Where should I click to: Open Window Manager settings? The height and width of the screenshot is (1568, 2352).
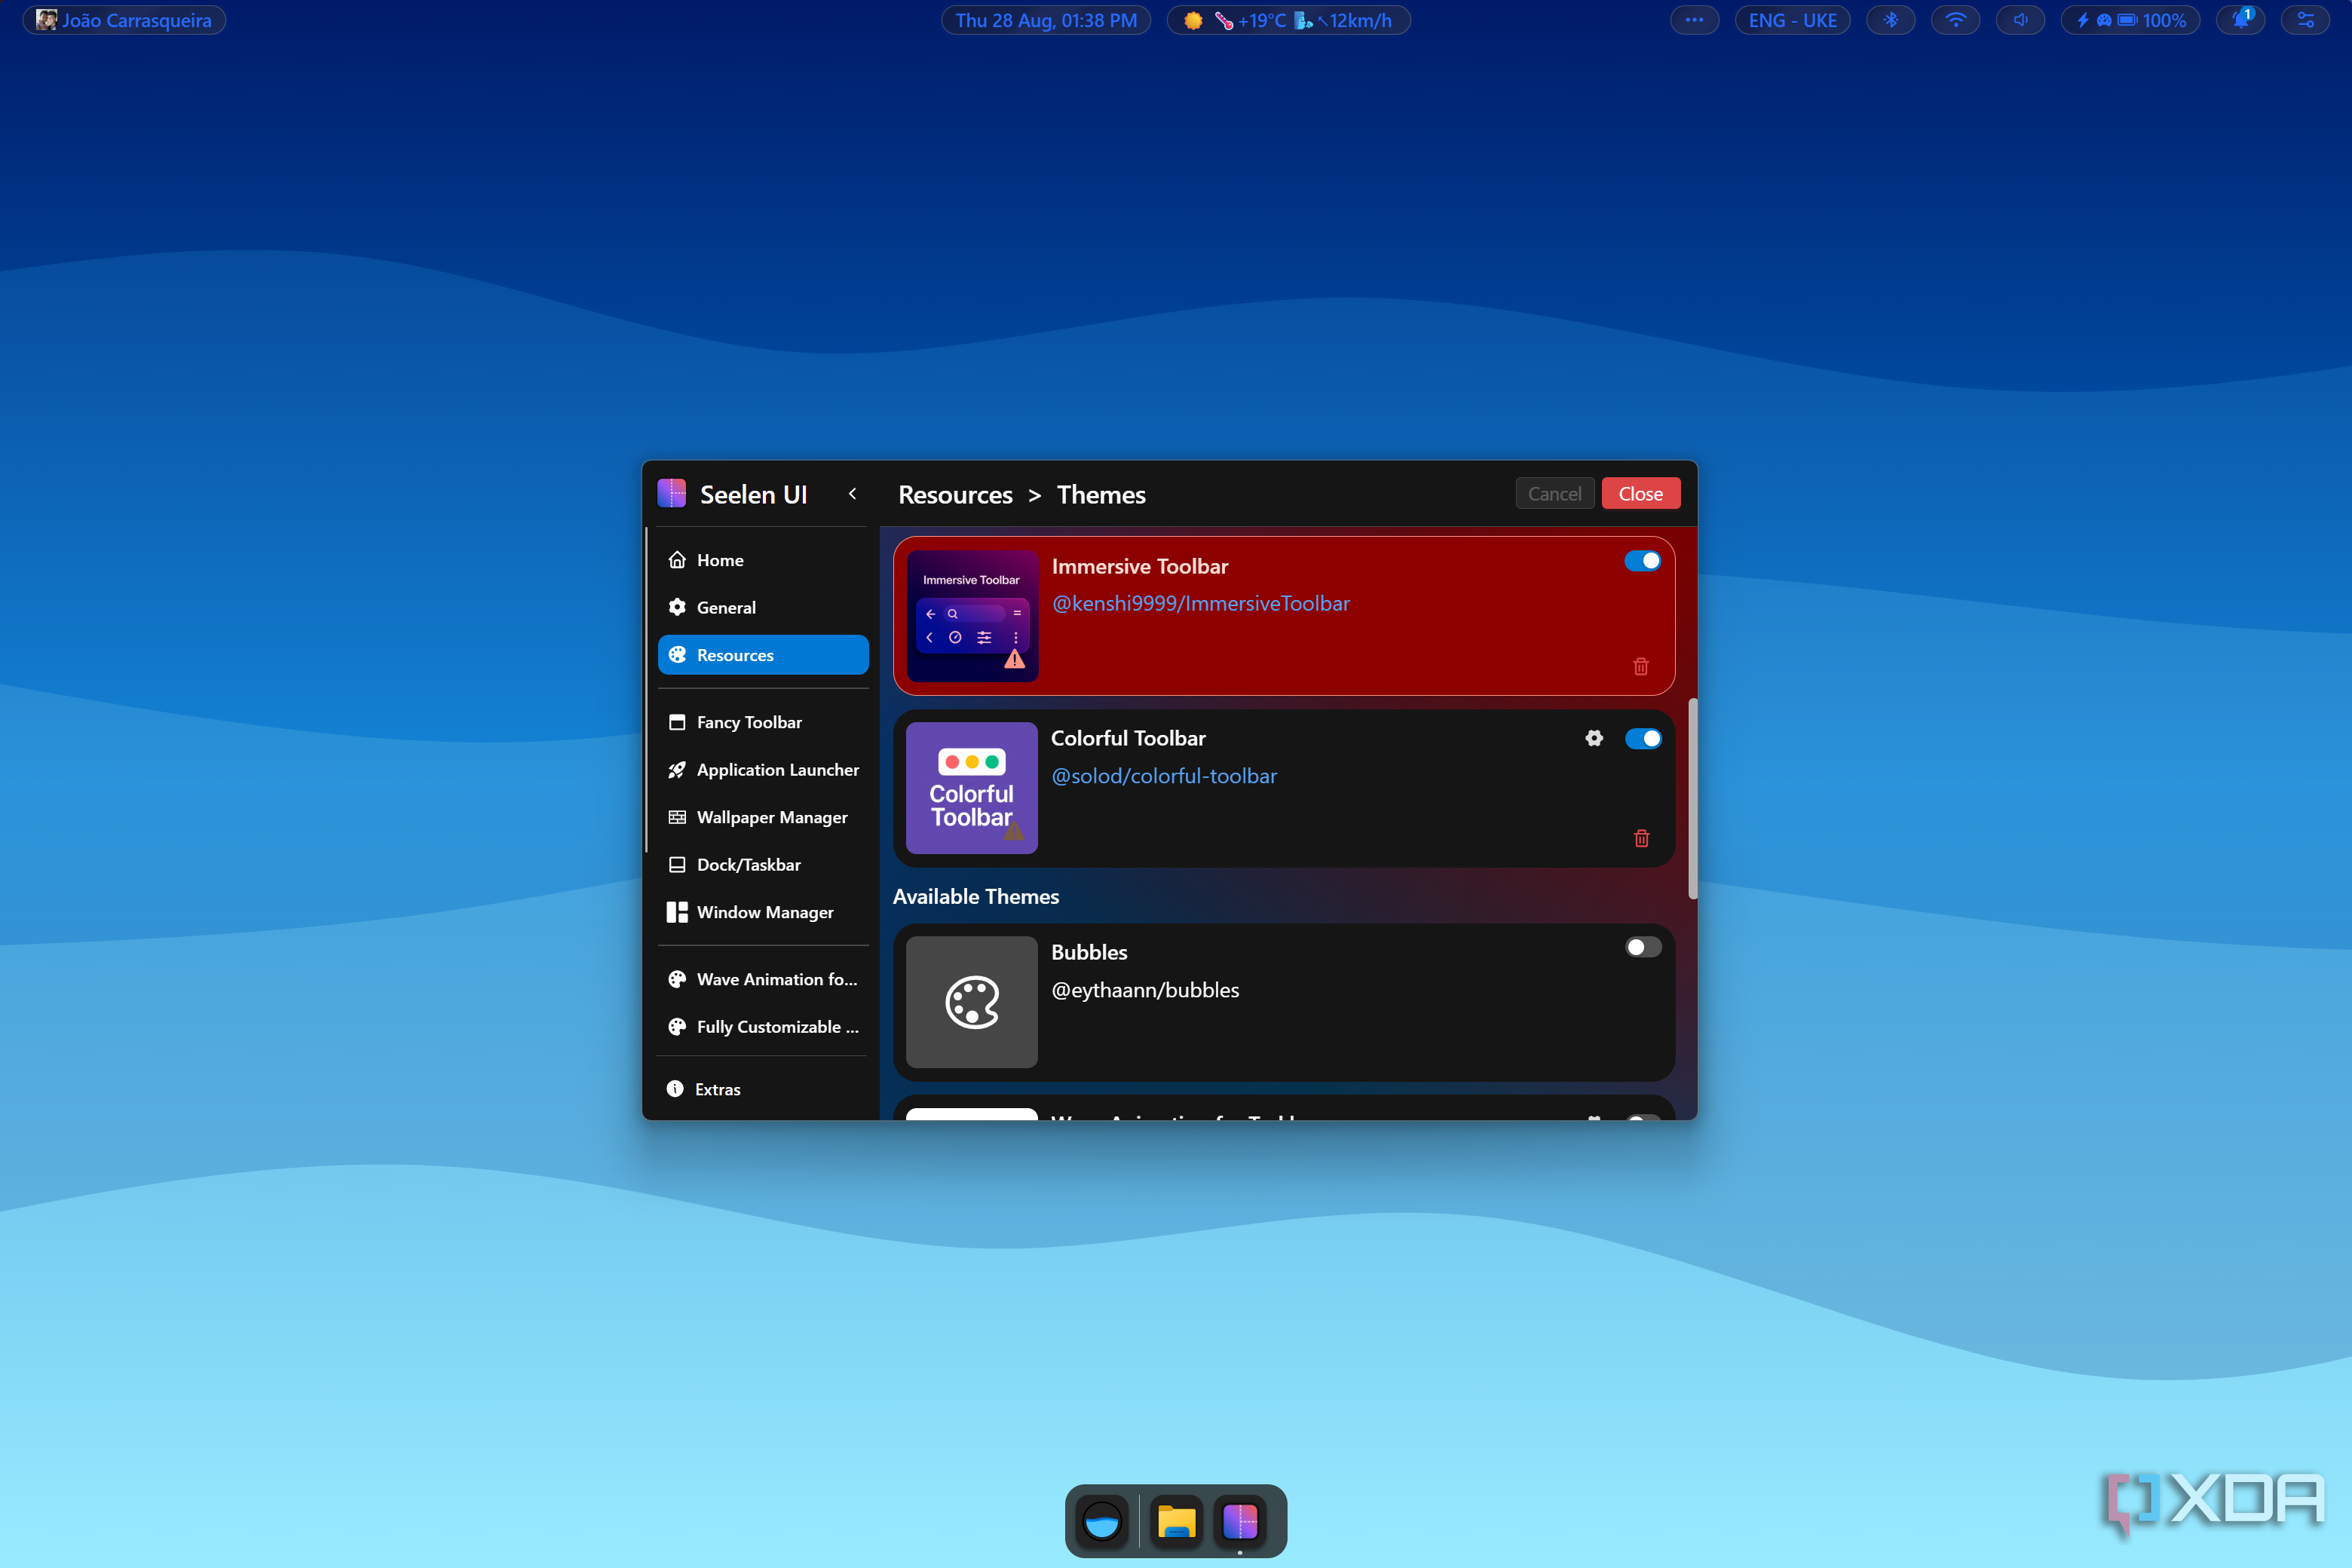click(762, 912)
